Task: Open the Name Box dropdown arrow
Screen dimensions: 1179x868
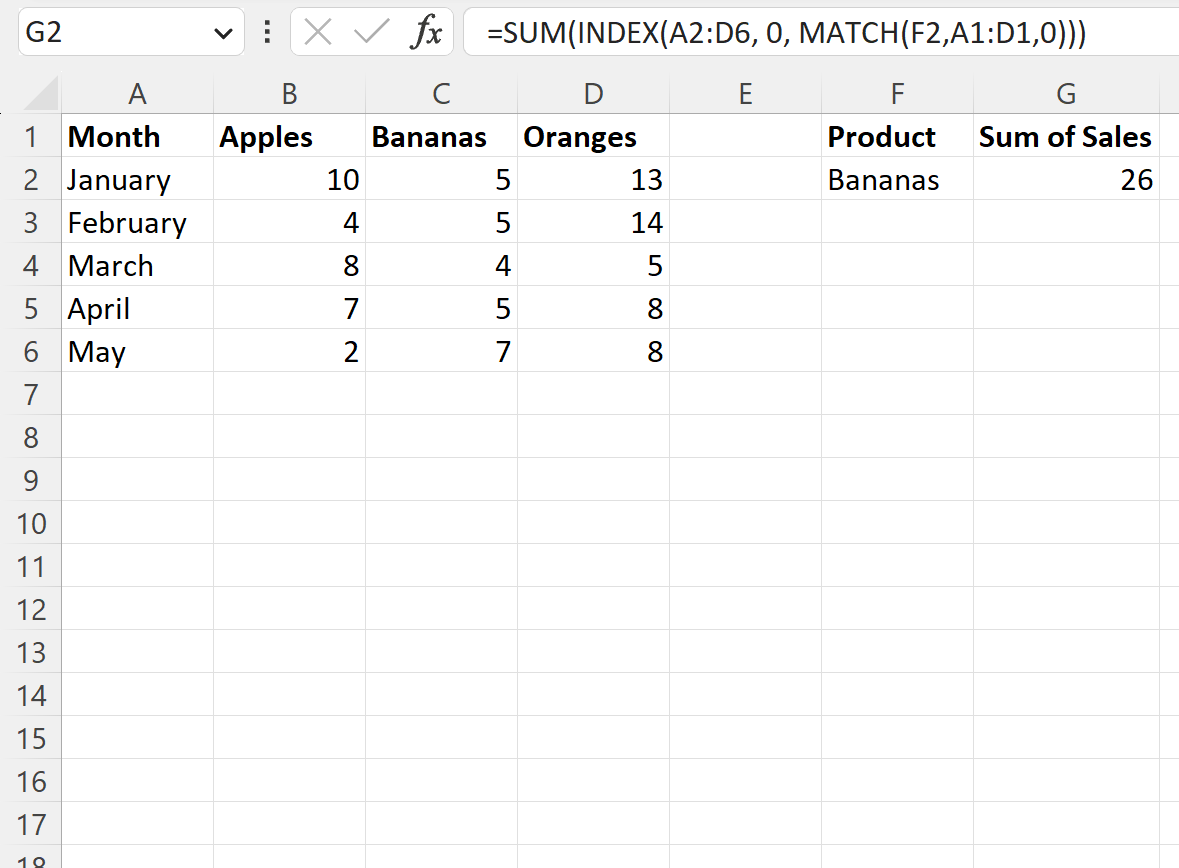Action: pyautogui.click(x=223, y=33)
